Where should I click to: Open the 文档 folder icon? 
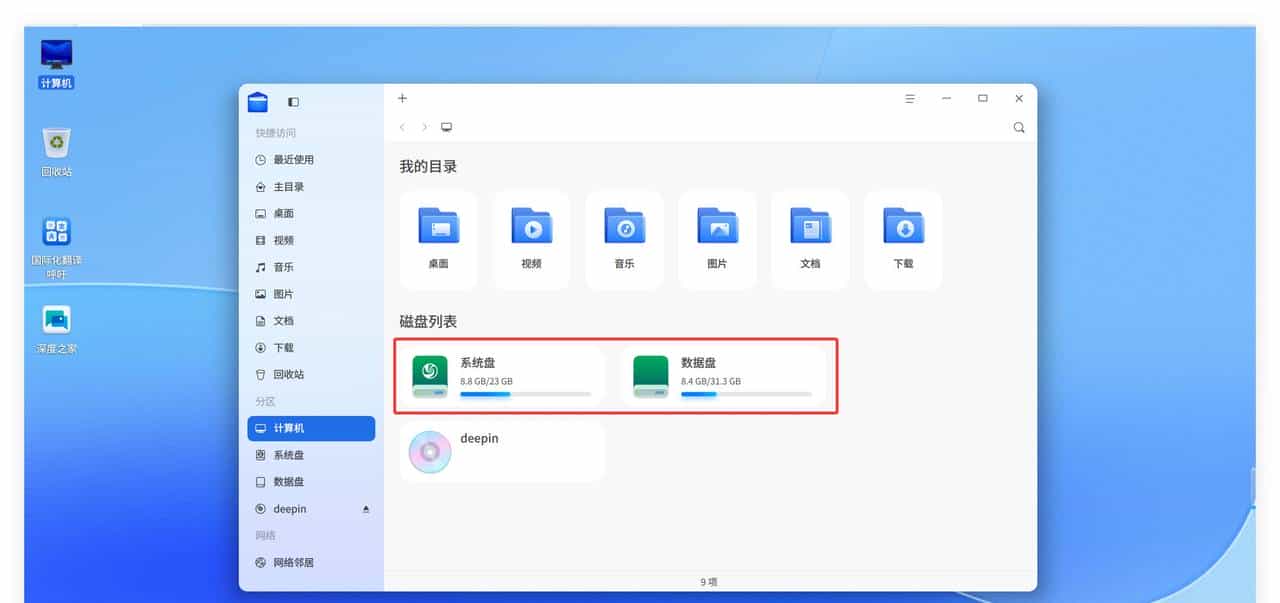[810, 227]
